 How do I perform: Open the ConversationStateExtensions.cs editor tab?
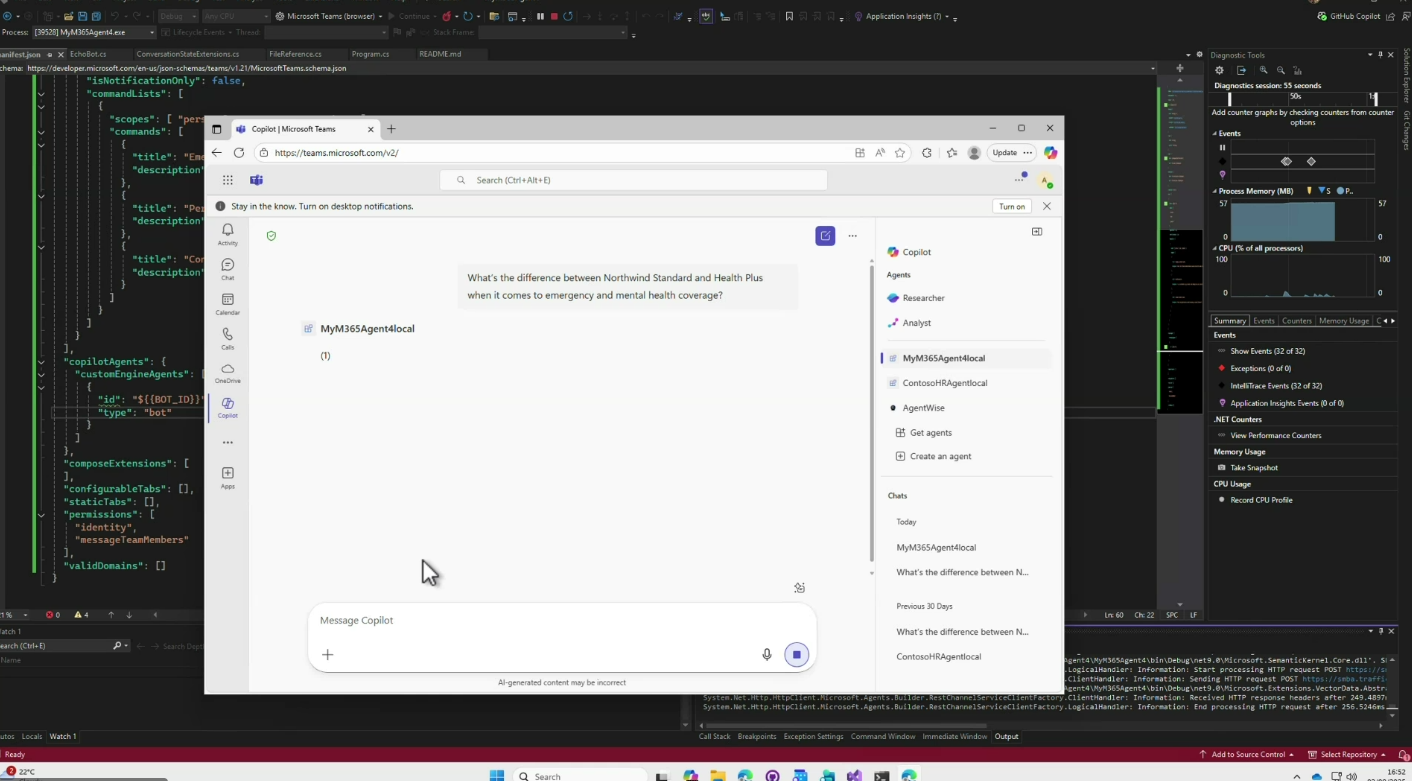pos(188,54)
